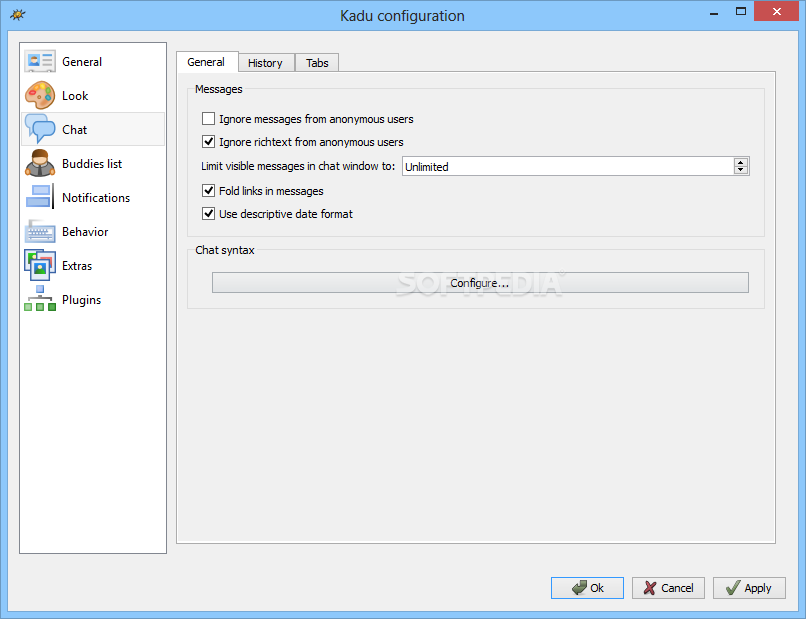Minimize the Kadu configuration window
This screenshot has height=619, width=806.
pos(713,12)
